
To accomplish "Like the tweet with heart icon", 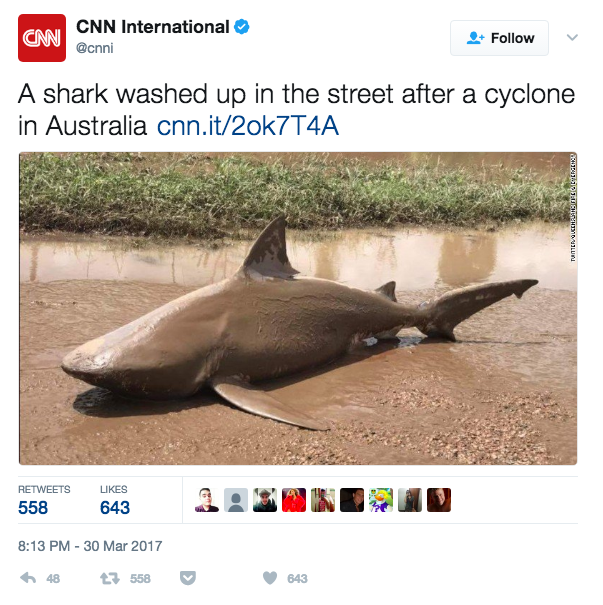I will [x=270, y=578].
